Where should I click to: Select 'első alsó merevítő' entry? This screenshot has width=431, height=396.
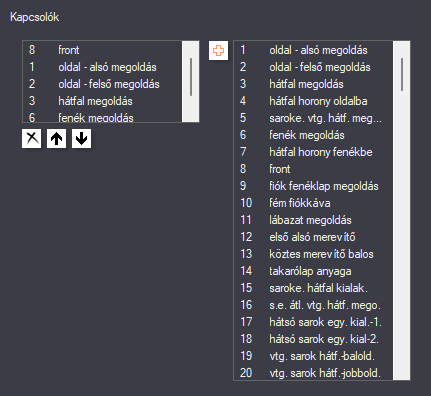(313, 237)
